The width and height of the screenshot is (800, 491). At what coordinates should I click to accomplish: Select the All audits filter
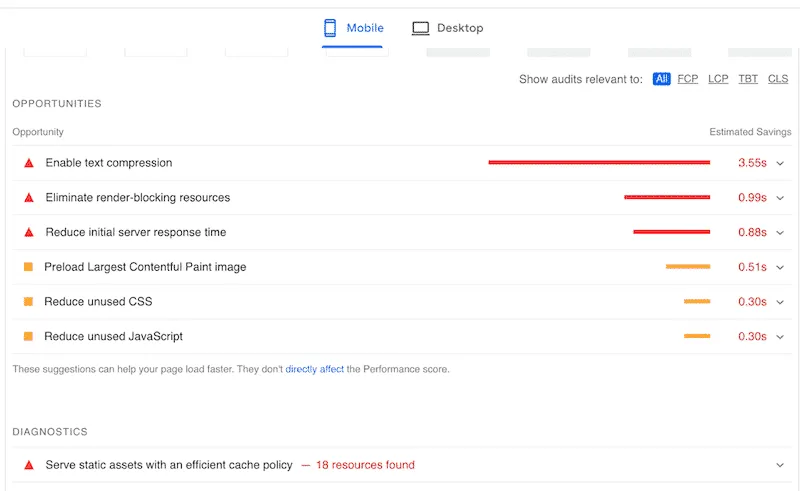[x=661, y=79]
